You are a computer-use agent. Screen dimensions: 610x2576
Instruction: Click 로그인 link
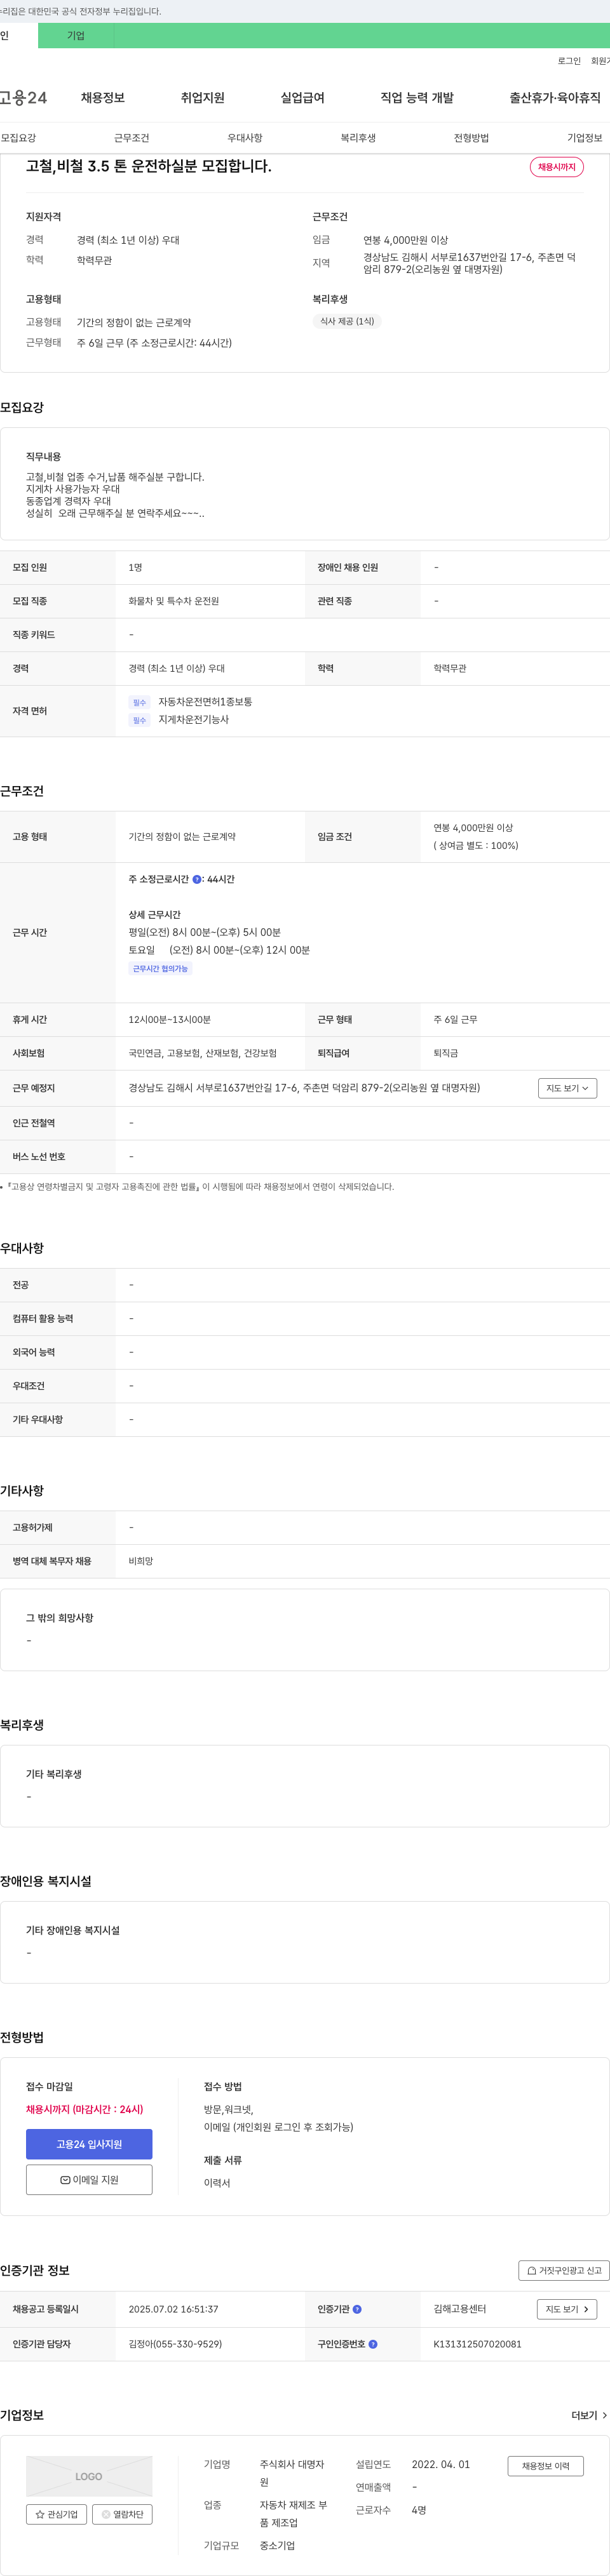tap(569, 61)
